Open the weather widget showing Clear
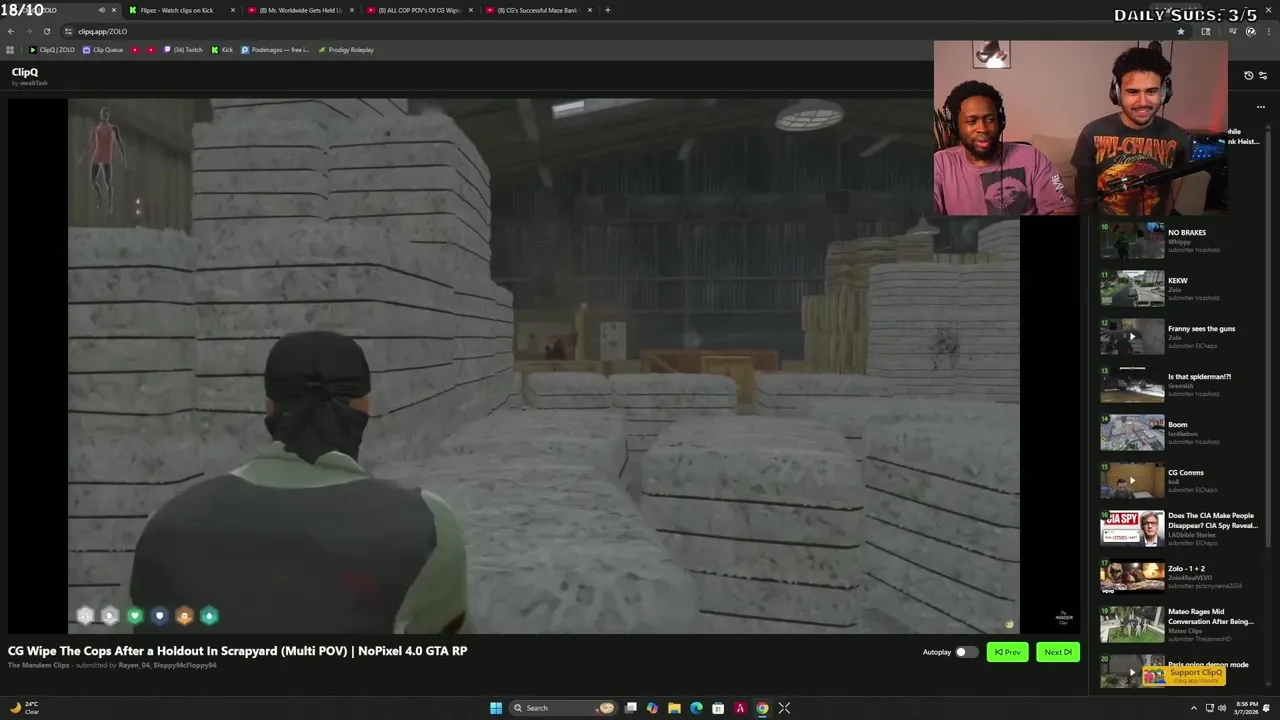Screen dimensions: 1280x720 click(24, 708)
